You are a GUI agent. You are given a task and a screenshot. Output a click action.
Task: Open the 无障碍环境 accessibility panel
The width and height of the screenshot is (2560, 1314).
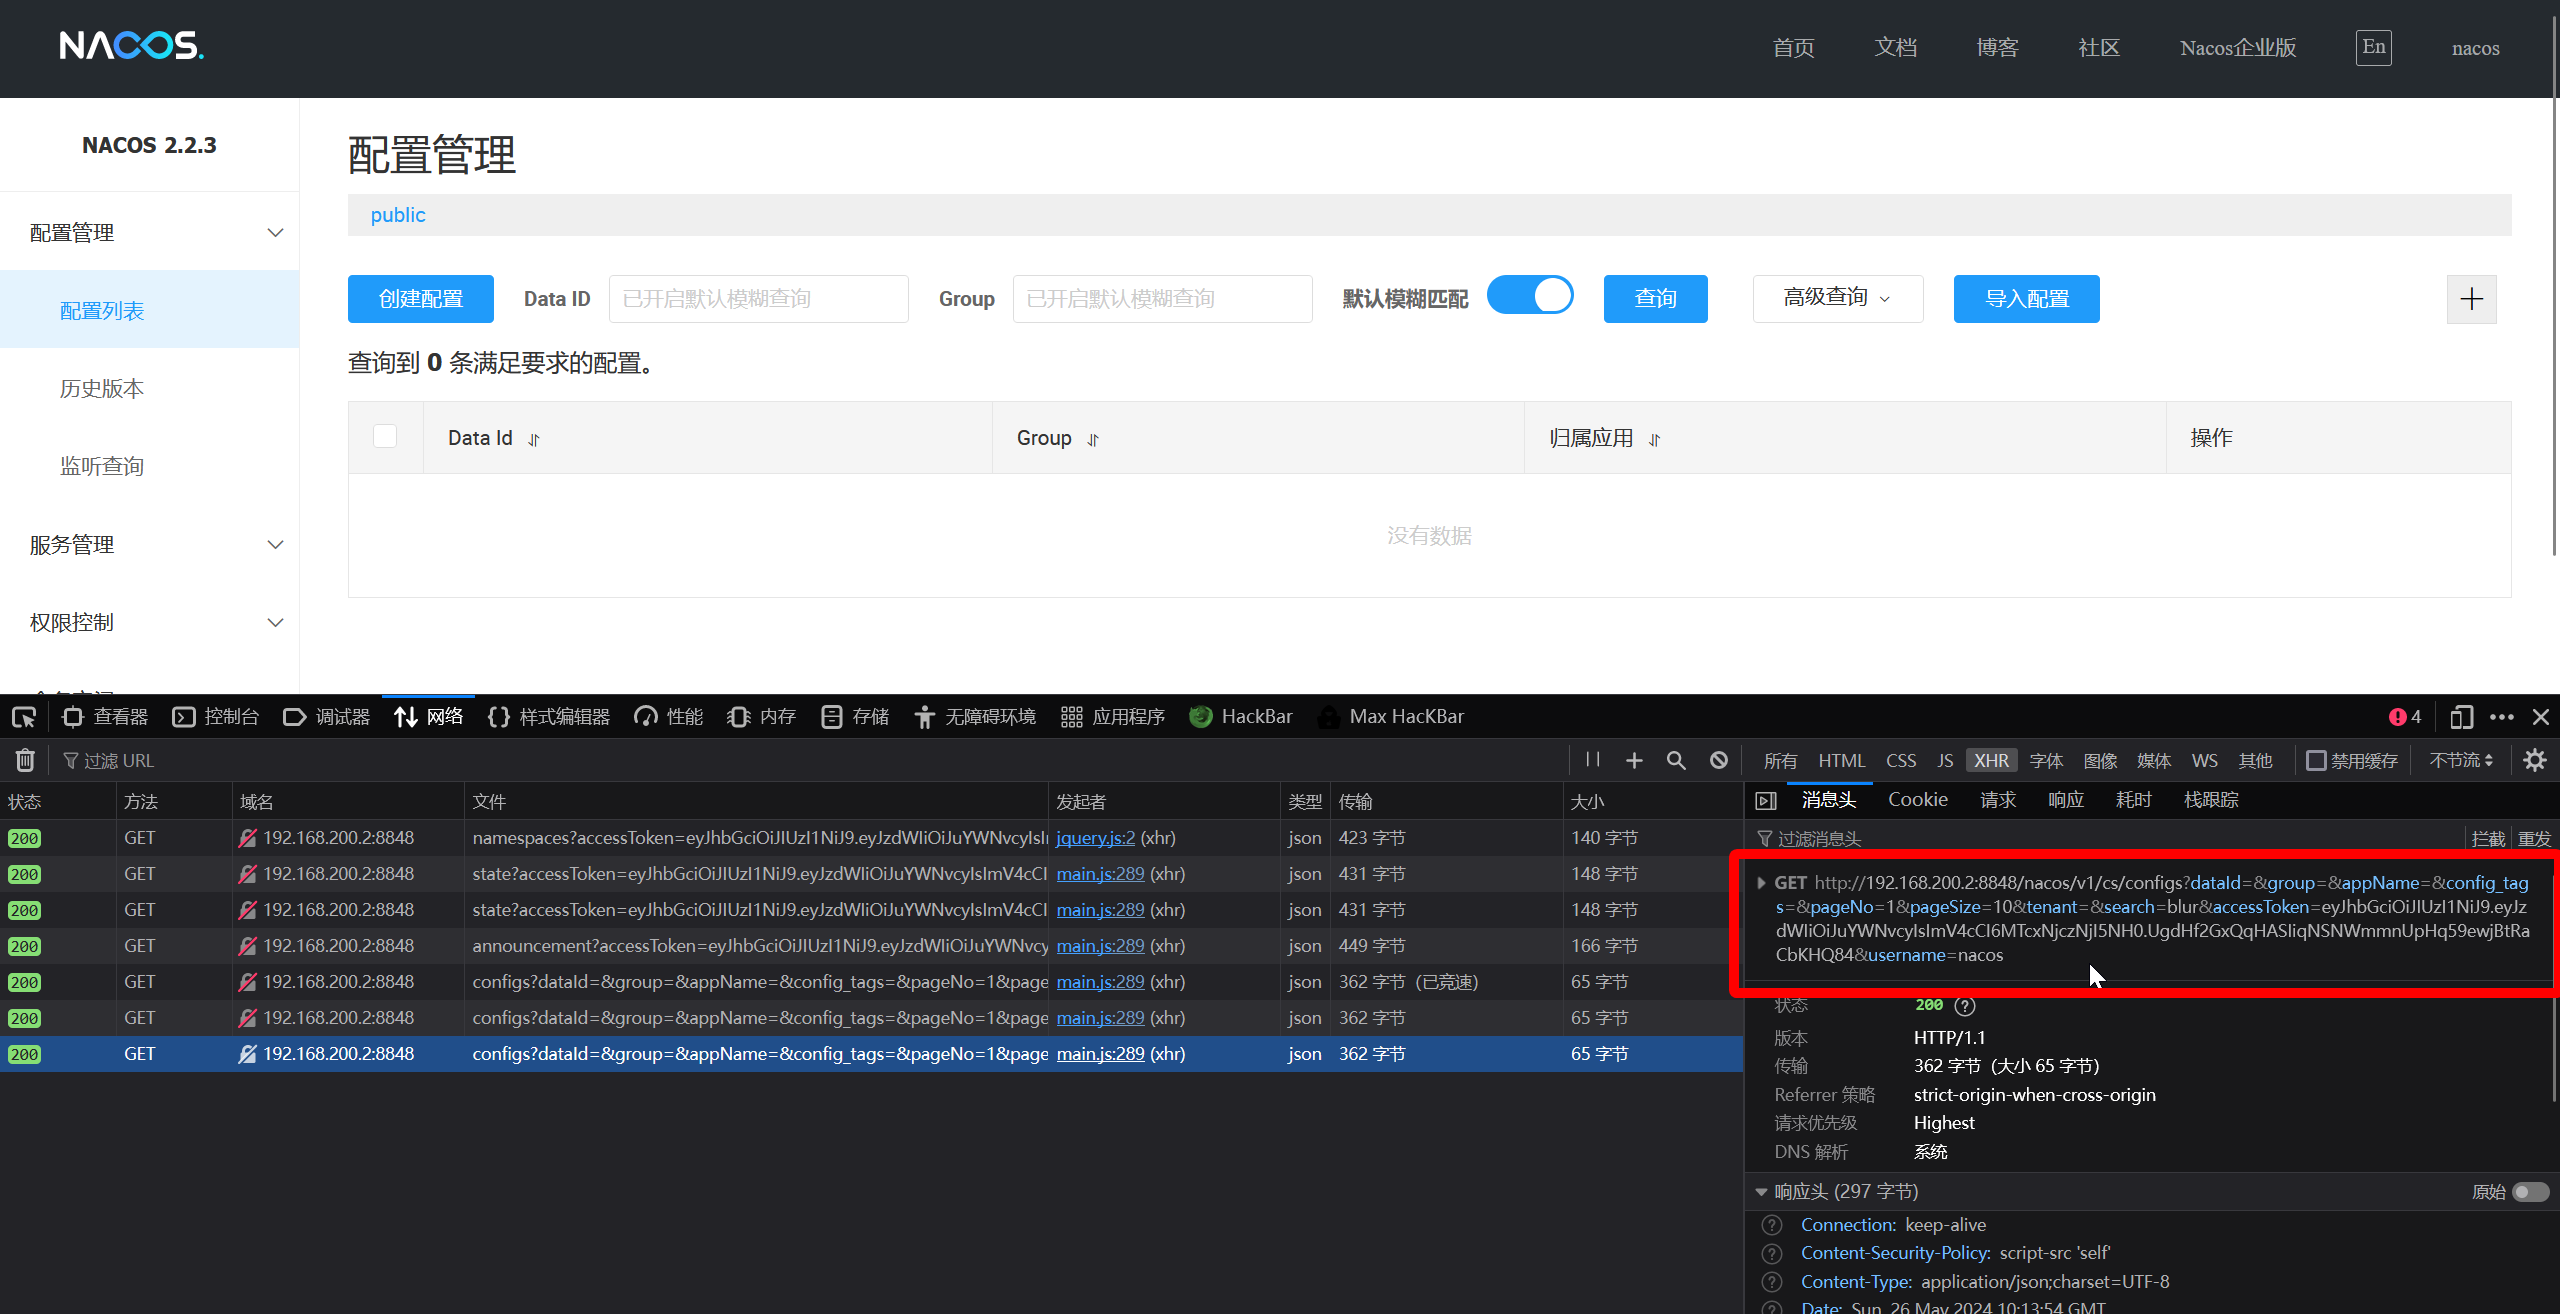coord(975,717)
